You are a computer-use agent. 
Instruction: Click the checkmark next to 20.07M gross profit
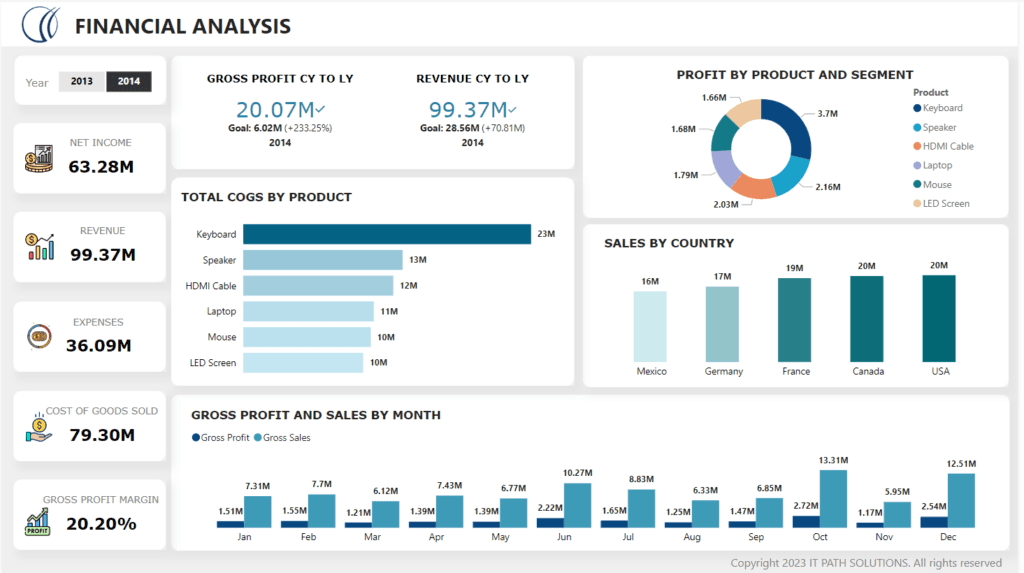coord(320,109)
